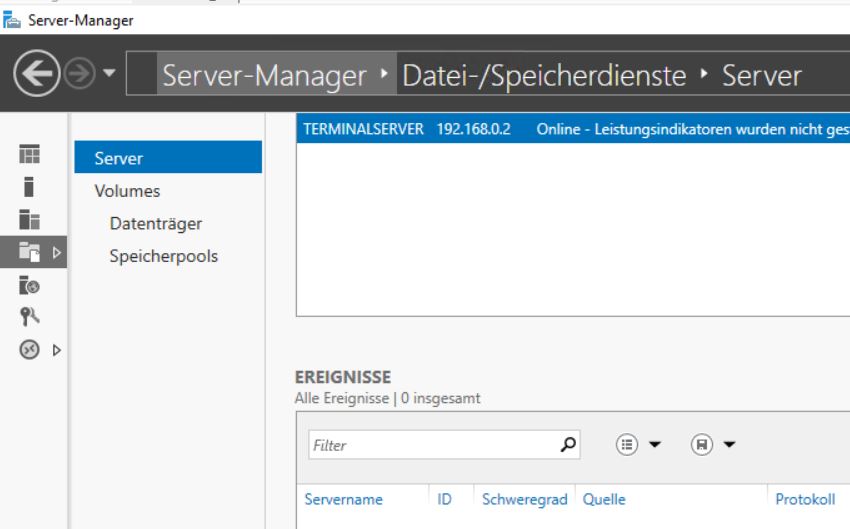Viewport: 850px width, 529px height.
Task: Click Datei-/Speicherdienste in the breadcrumb
Action: 544,75
